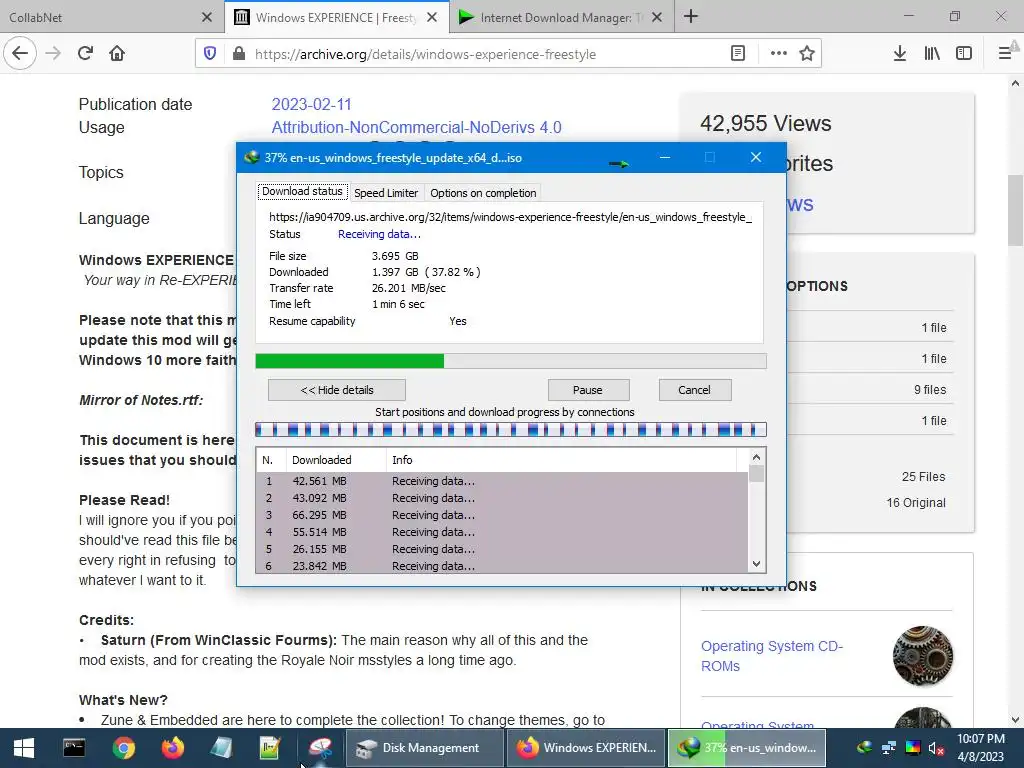Switch to Windows EXPERIEN... Firefox taskbar button

(586, 748)
